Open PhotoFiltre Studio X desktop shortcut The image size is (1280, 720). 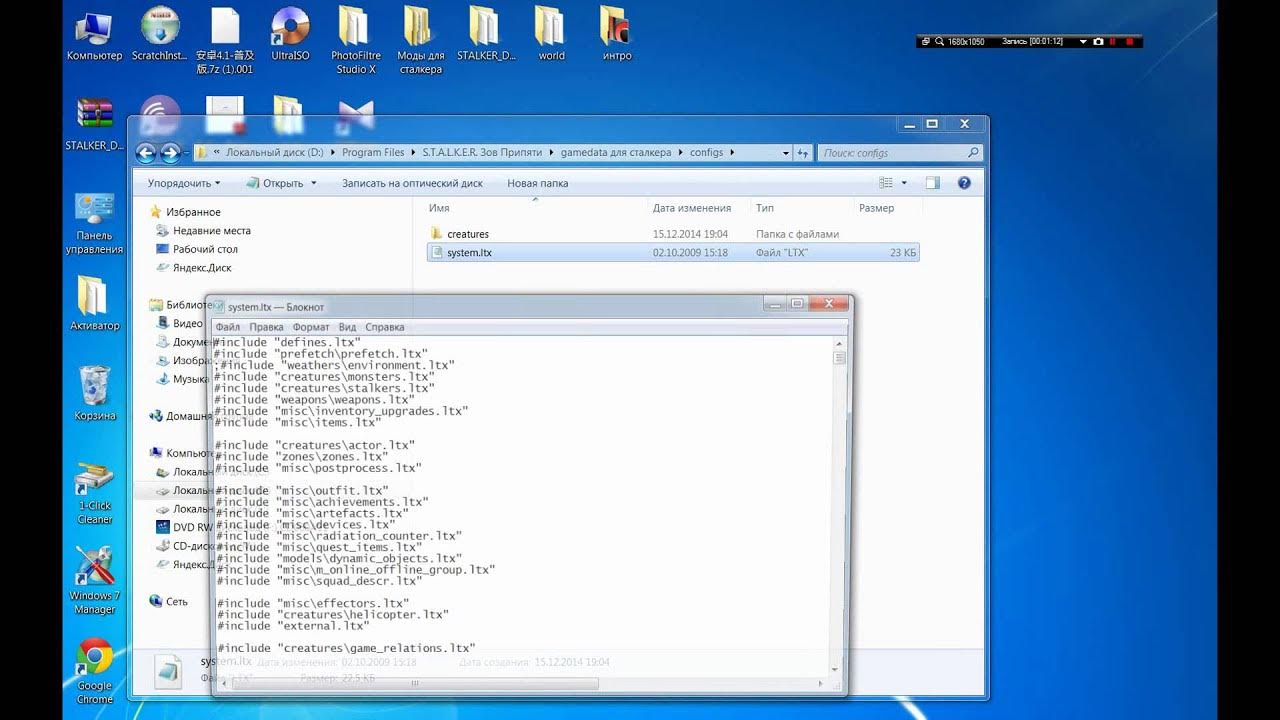356,40
